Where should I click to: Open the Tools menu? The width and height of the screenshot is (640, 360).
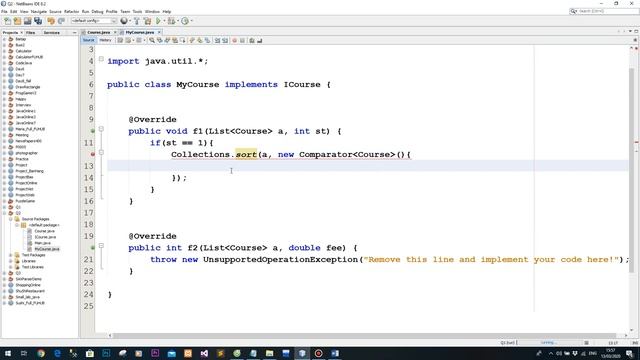(137, 11)
